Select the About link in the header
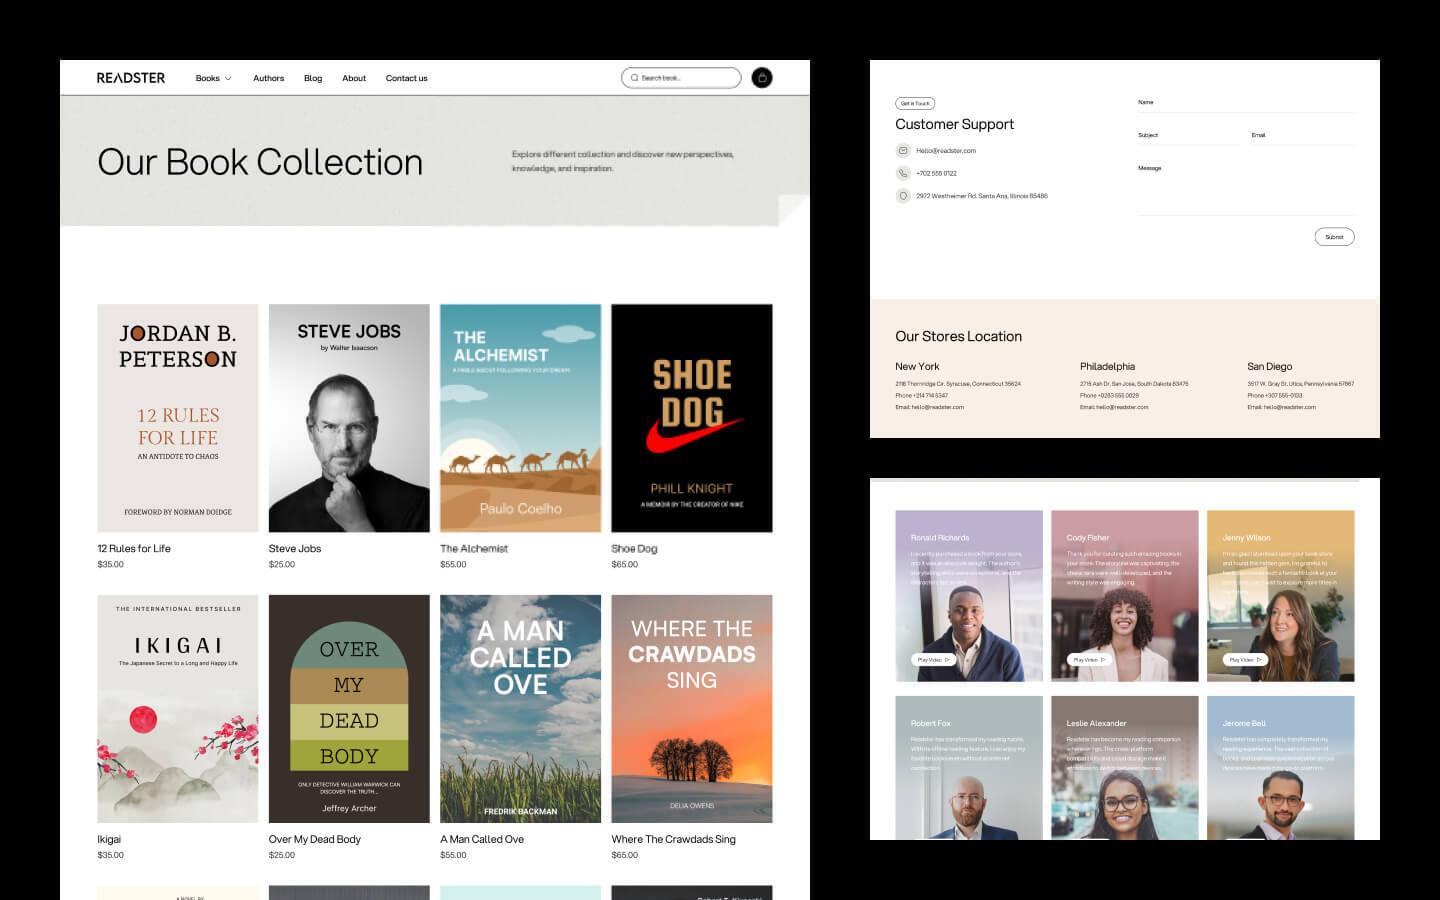This screenshot has width=1440, height=900. 354,77
